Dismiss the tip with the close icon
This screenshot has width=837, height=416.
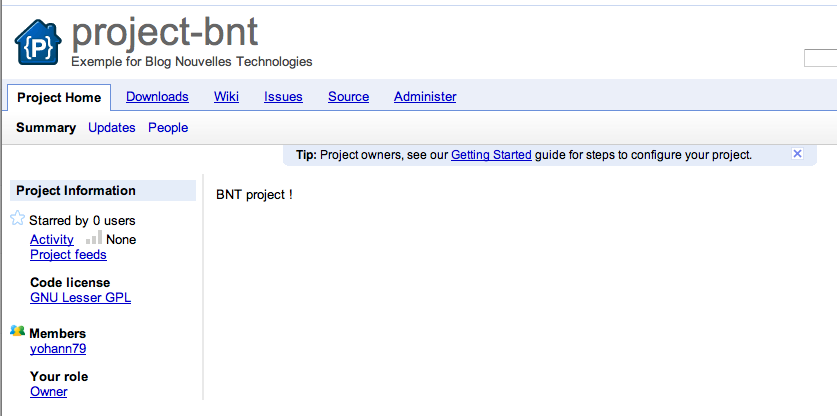tap(797, 154)
